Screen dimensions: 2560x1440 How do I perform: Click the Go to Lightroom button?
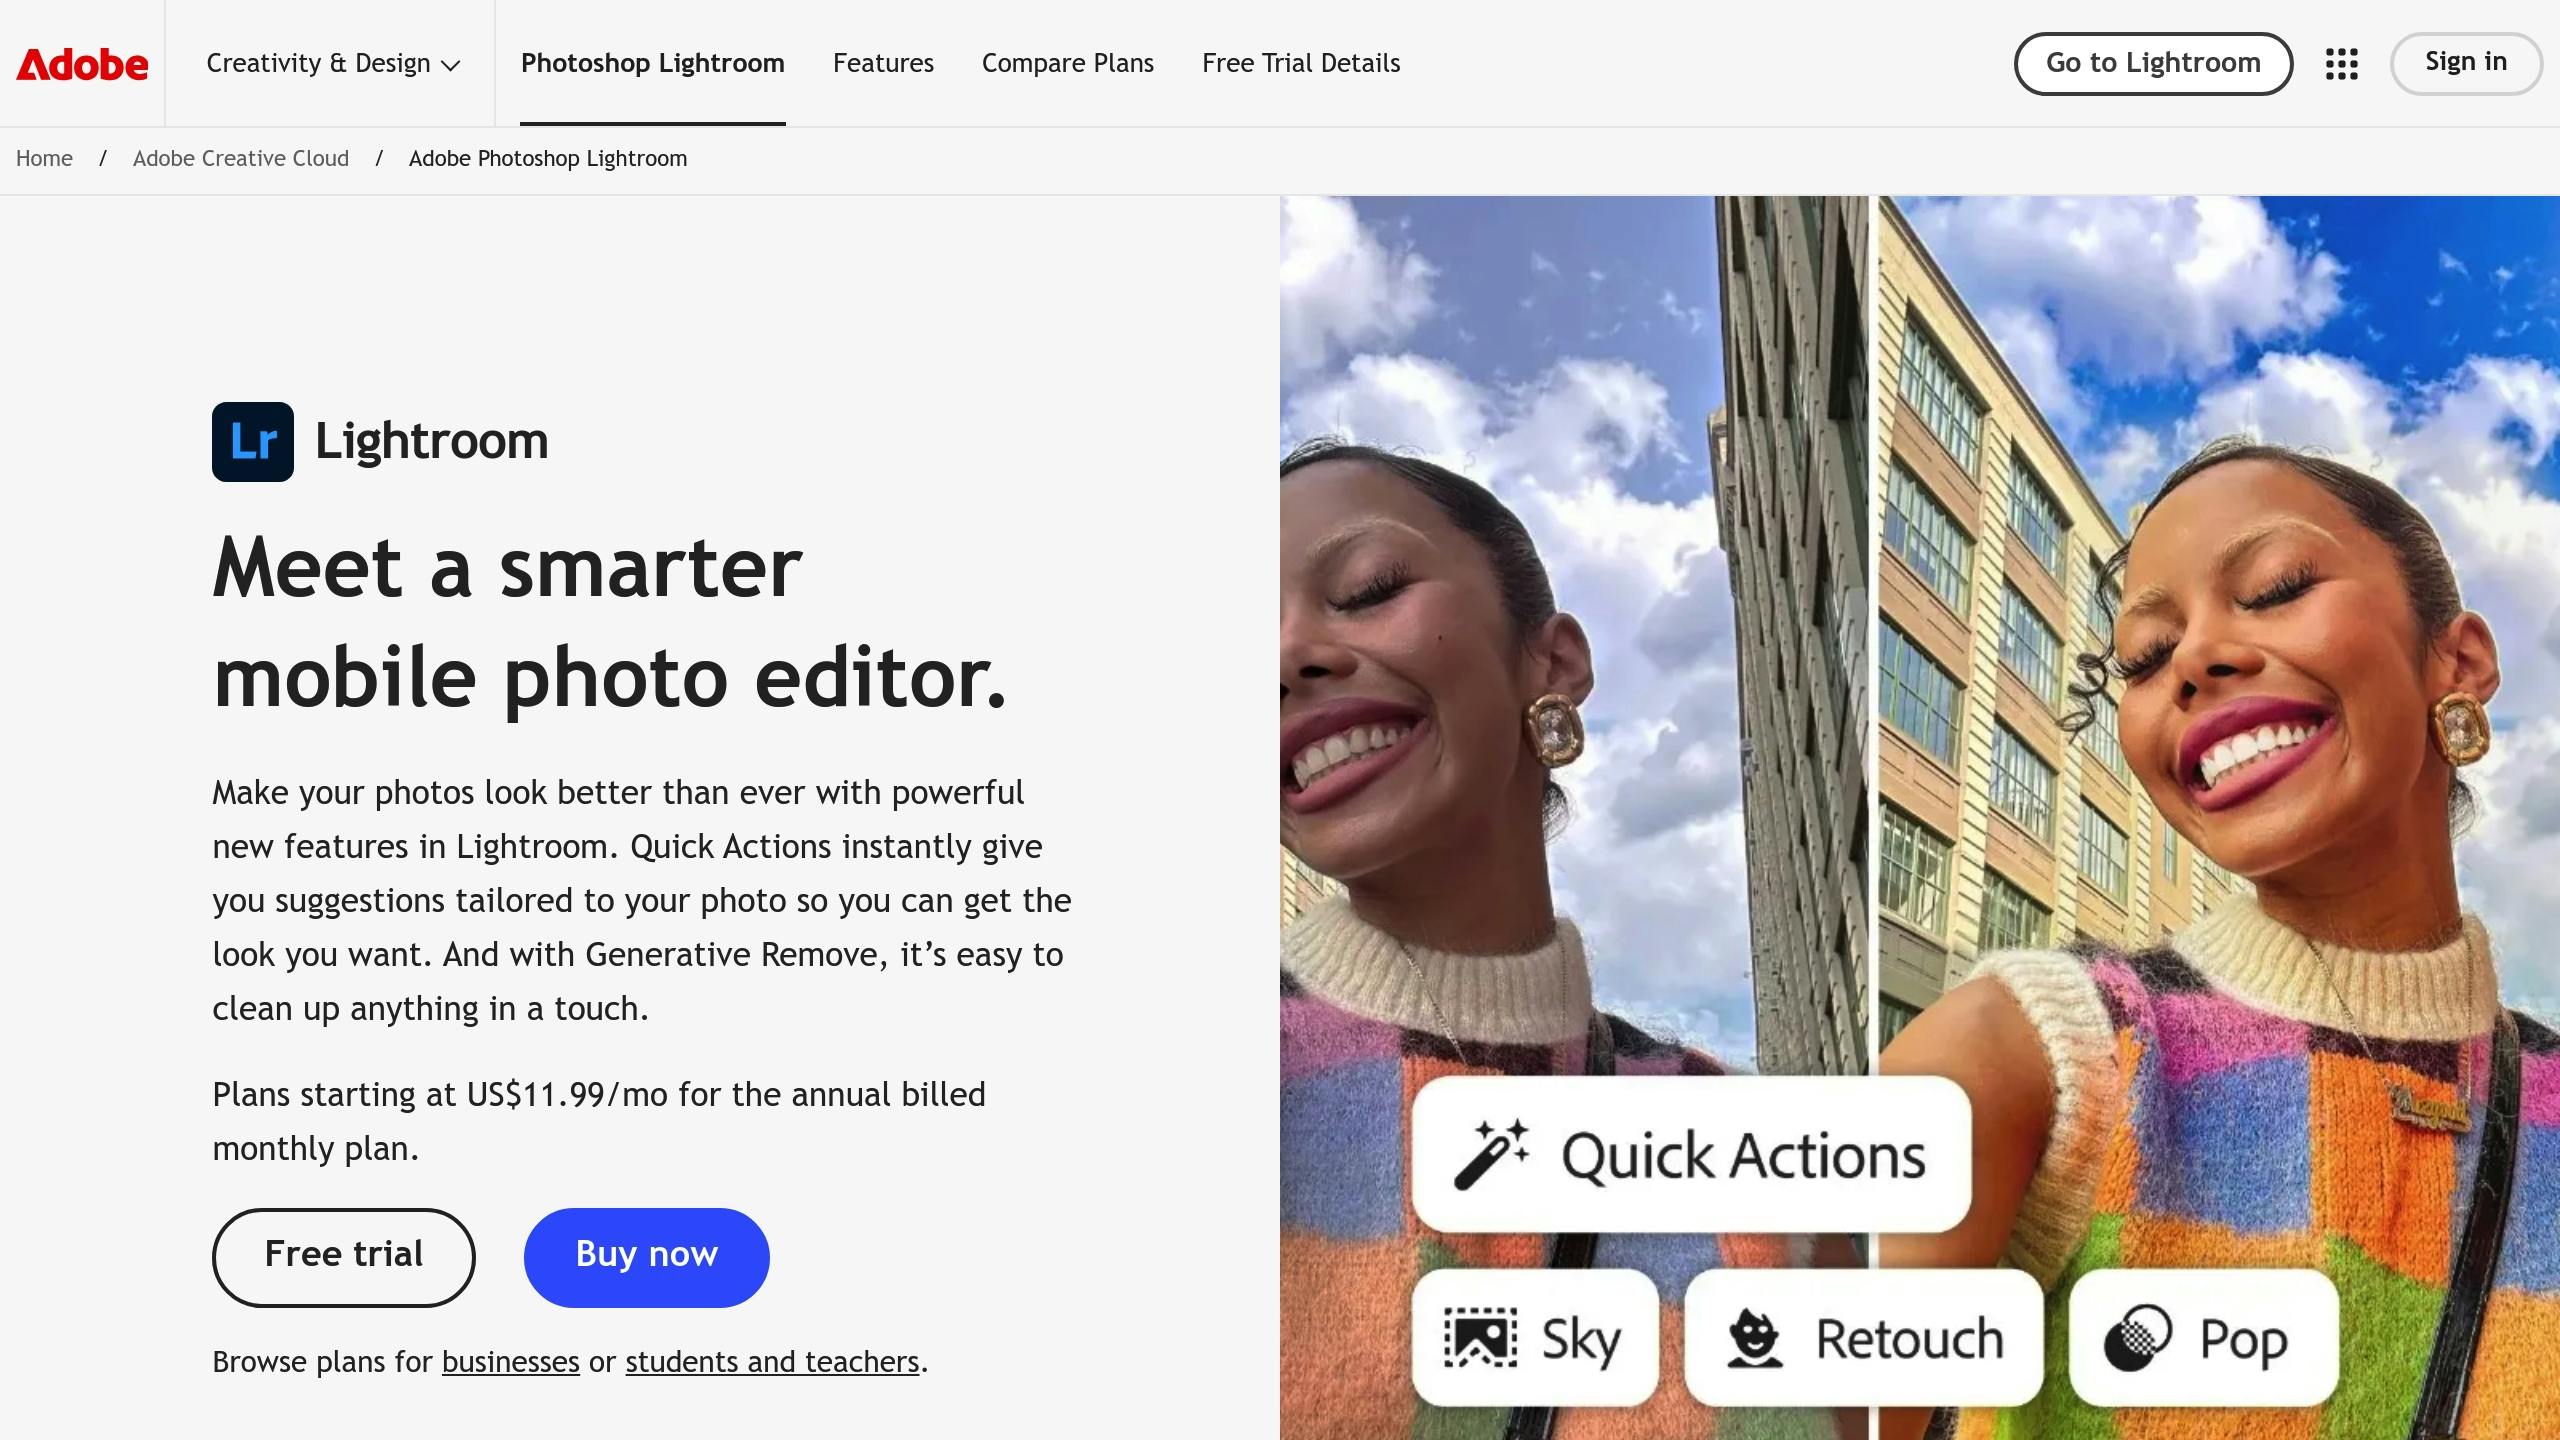pos(2153,64)
